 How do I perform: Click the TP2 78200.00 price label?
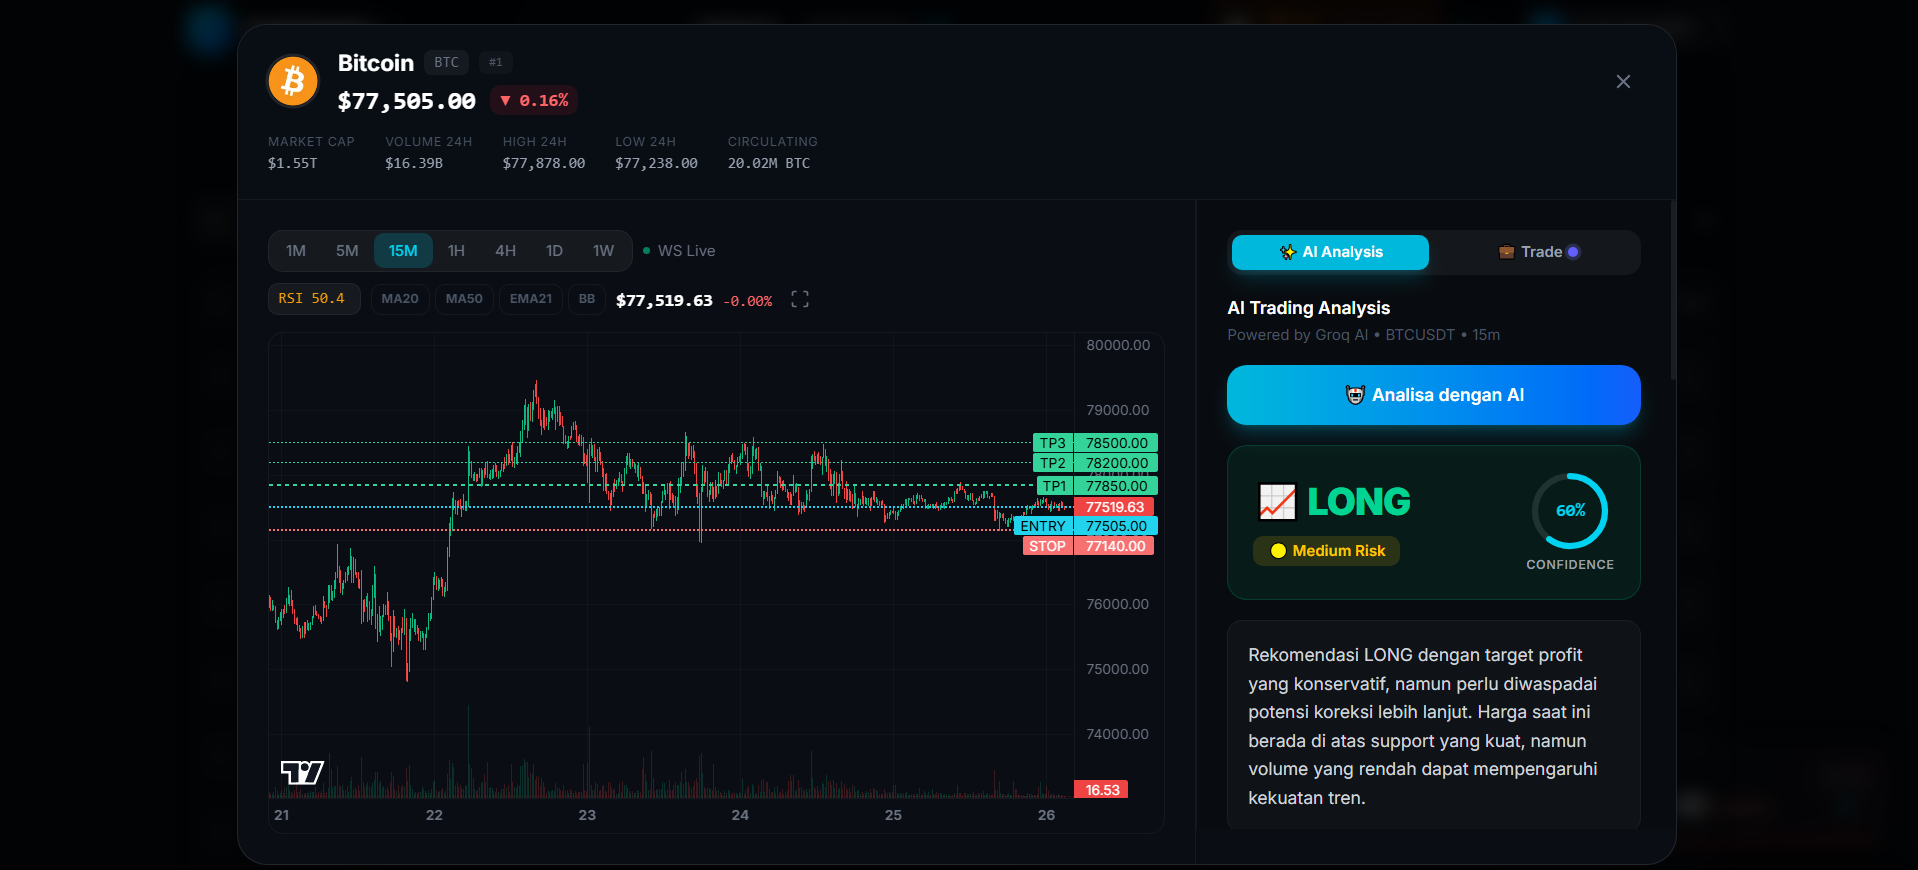point(1095,463)
